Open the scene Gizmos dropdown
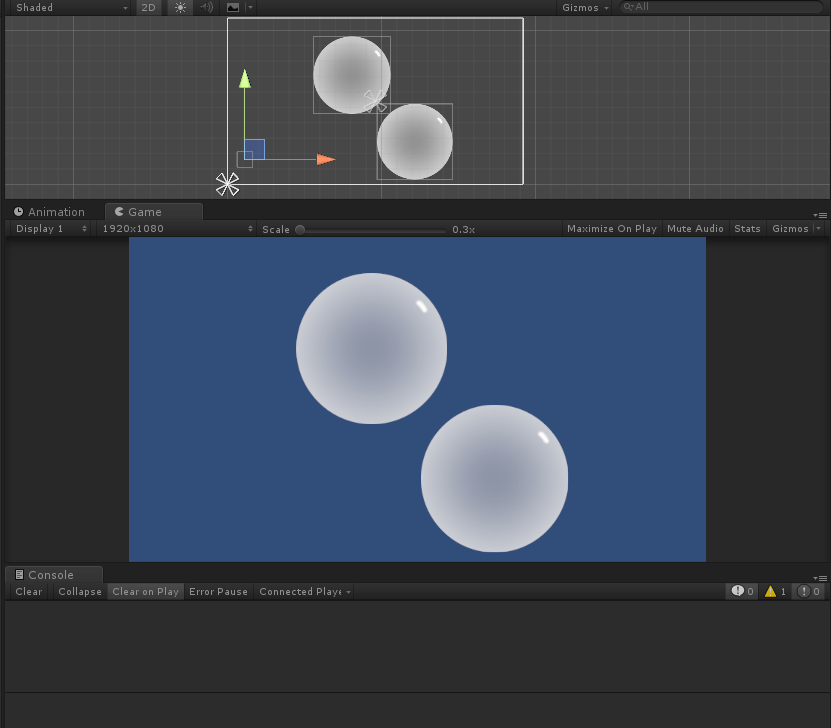 (583, 7)
